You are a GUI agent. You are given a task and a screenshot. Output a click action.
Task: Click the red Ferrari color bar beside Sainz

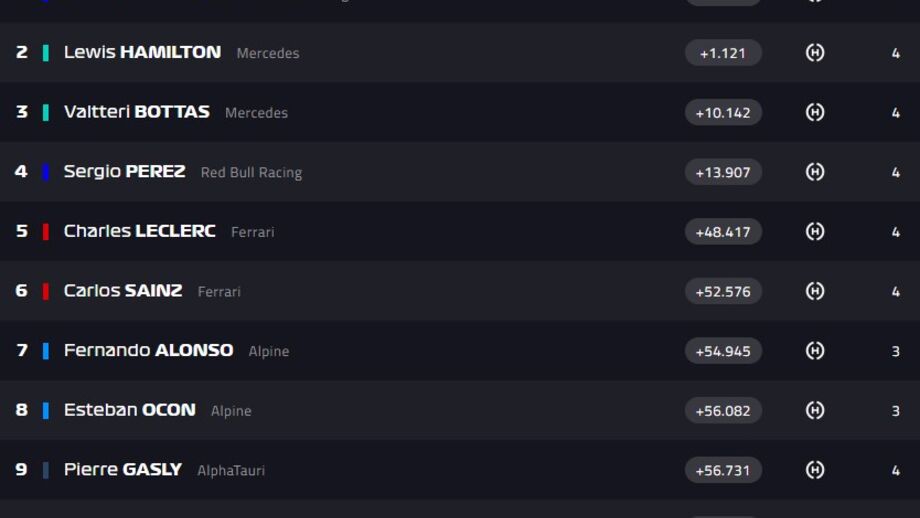46,291
